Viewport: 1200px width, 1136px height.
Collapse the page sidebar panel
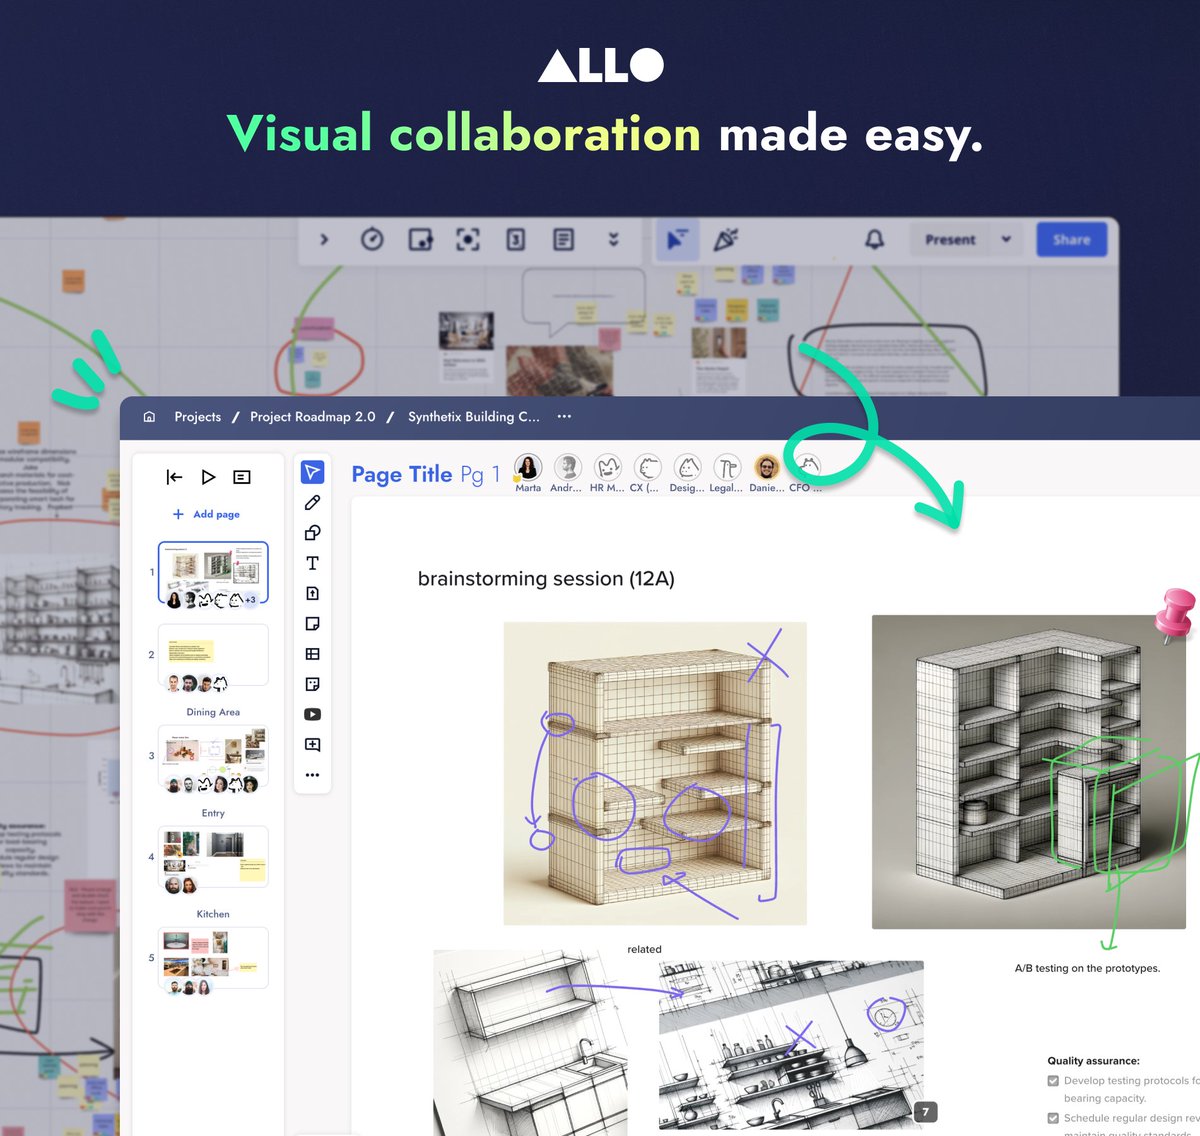coord(174,477)
